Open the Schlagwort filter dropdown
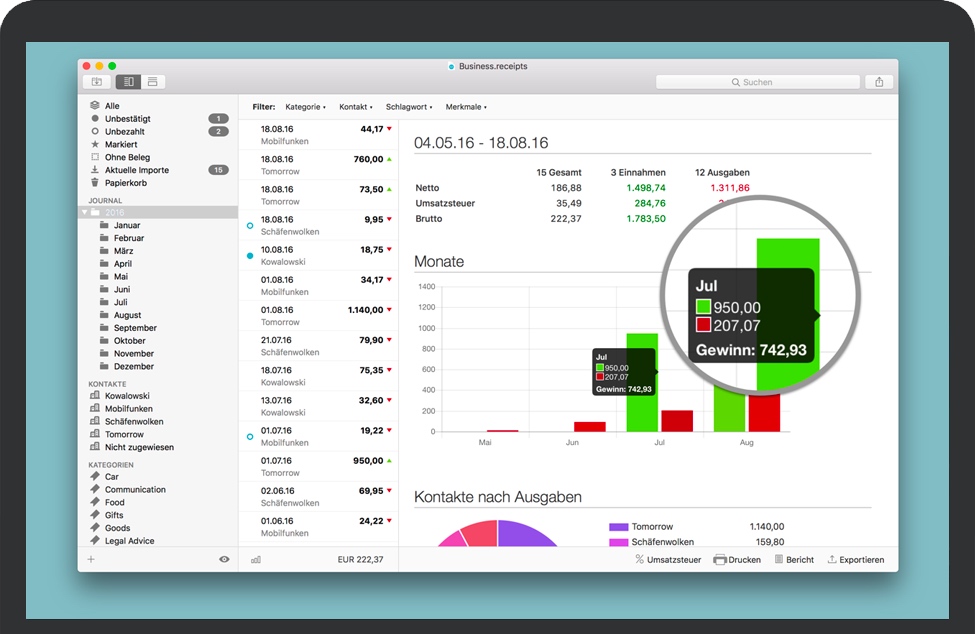 click(409, 107)
